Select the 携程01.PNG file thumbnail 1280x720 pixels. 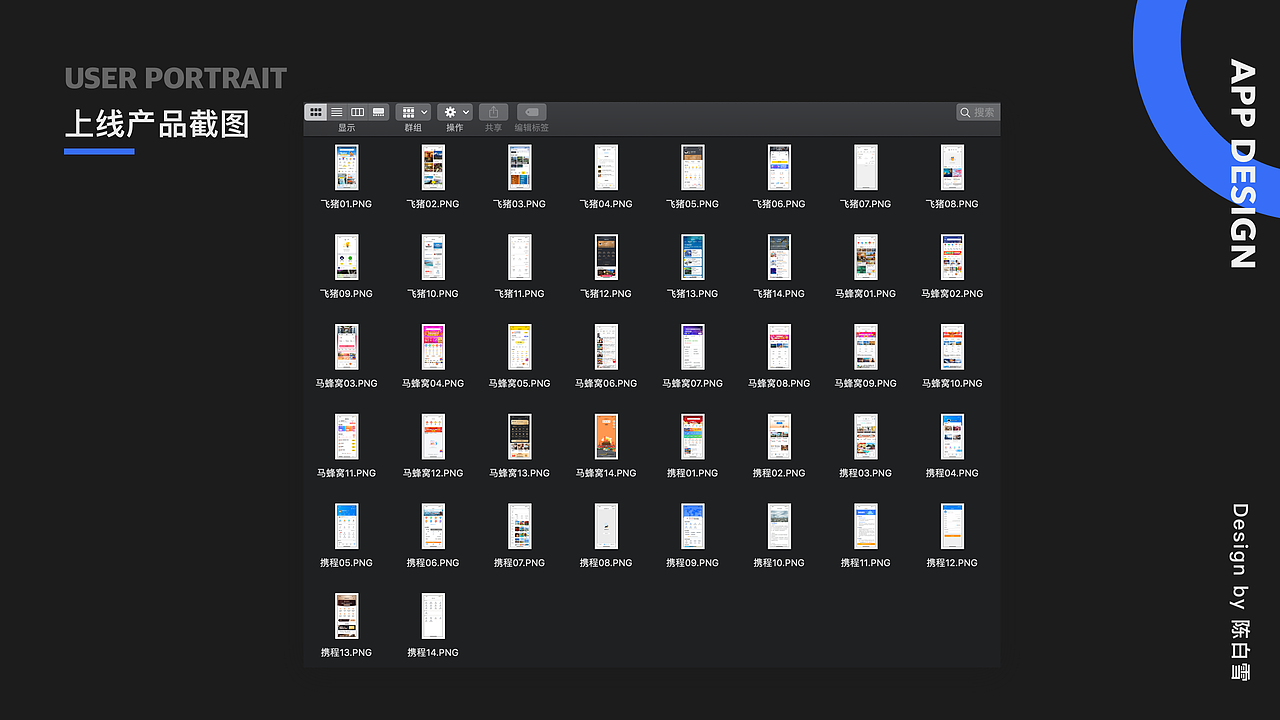[693, 437]
